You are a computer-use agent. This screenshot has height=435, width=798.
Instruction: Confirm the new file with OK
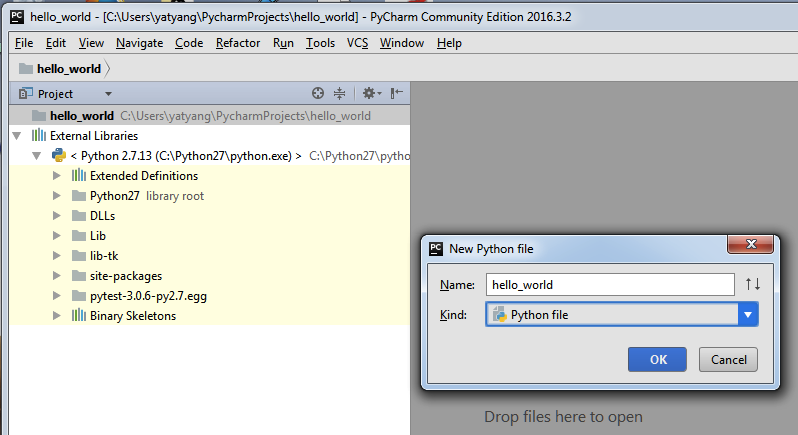pos(657,359)
